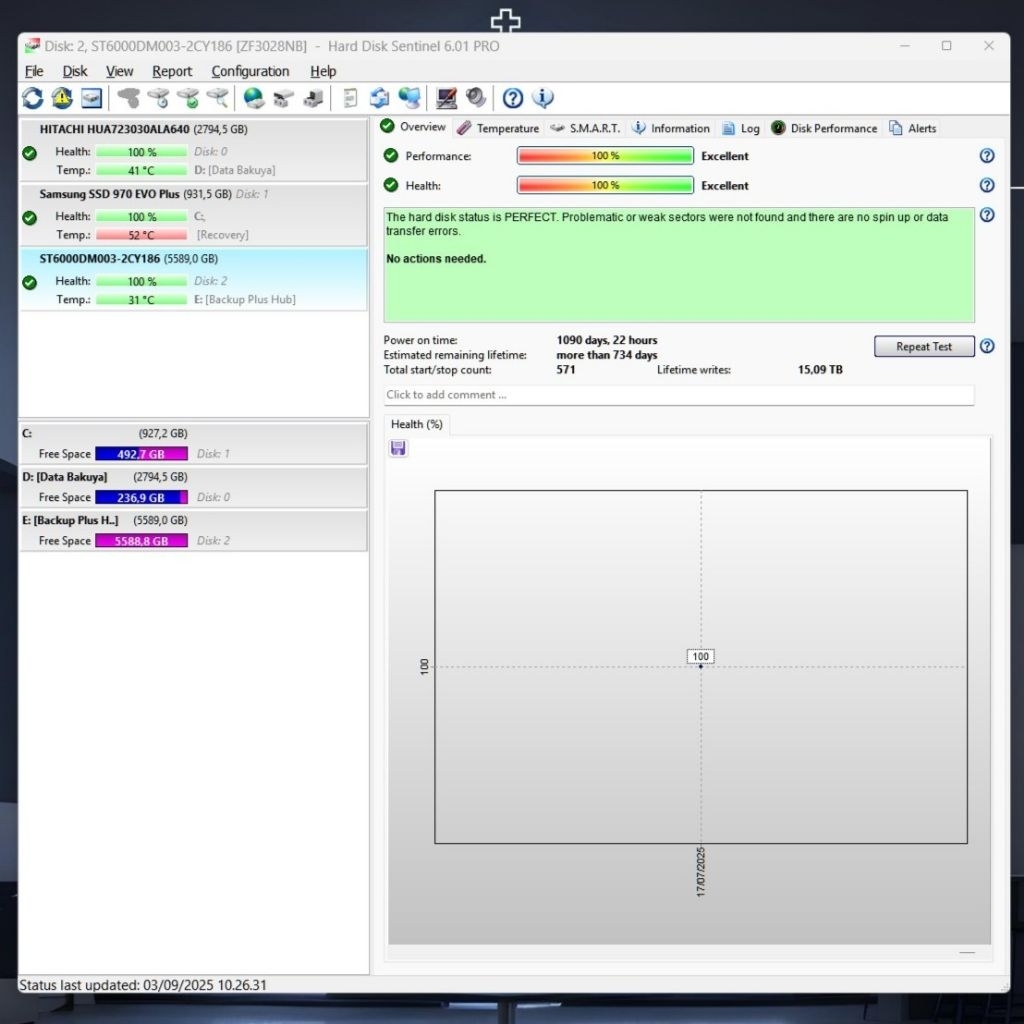The height and width of the screenshot is (1024, 1024).
Task: Select the HITACHI HUA723030ALA640 disk entry
Action: [194, 150]
